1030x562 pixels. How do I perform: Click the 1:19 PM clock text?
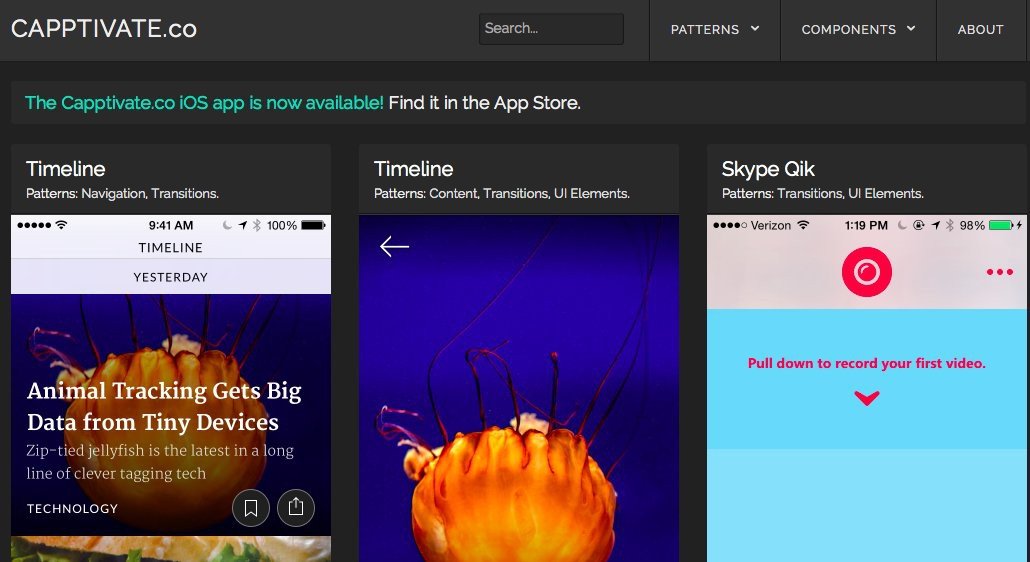(x=866, y=225)
